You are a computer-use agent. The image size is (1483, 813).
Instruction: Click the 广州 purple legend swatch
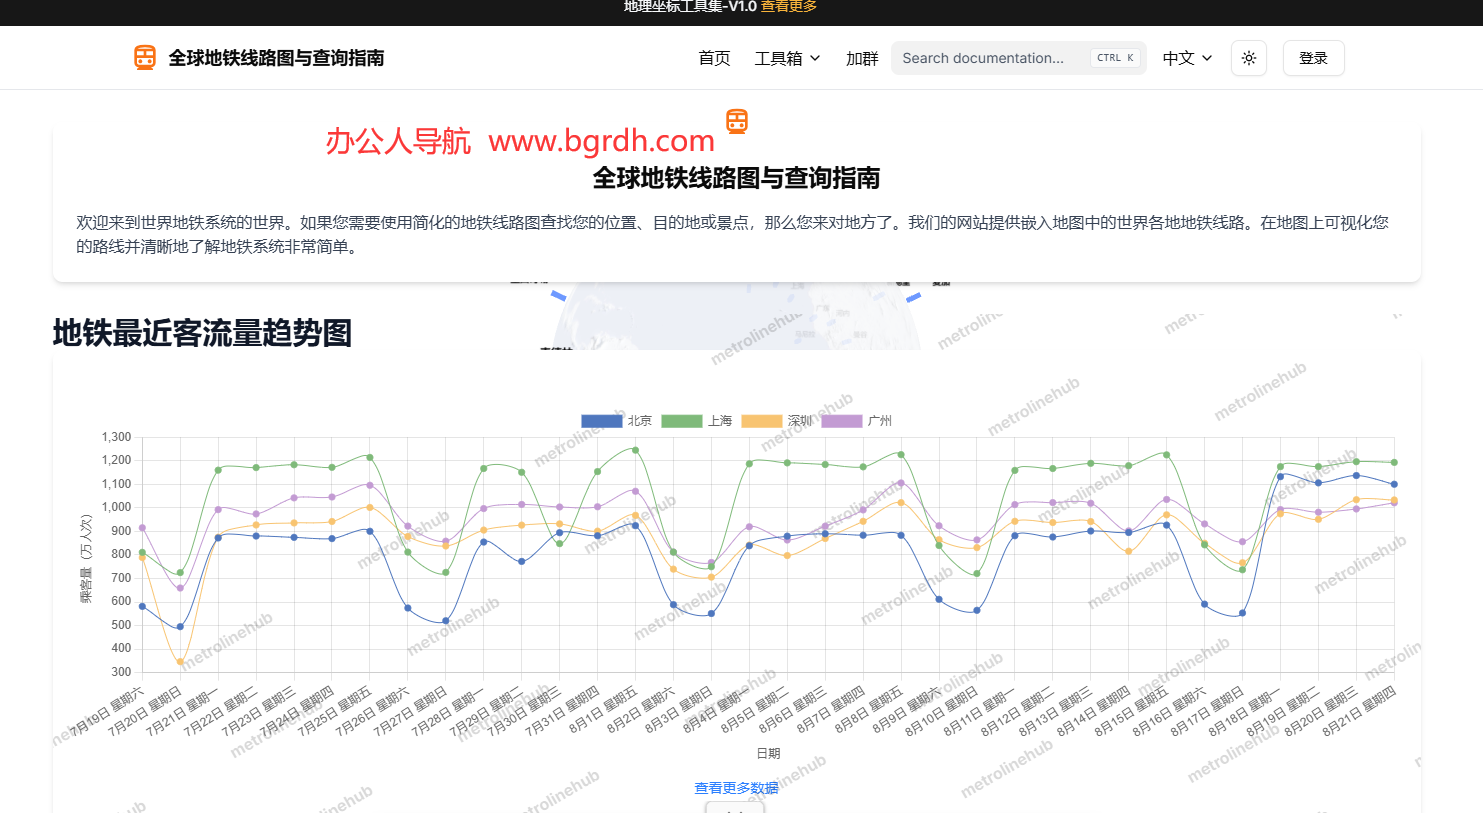click(x=841, y=421)
